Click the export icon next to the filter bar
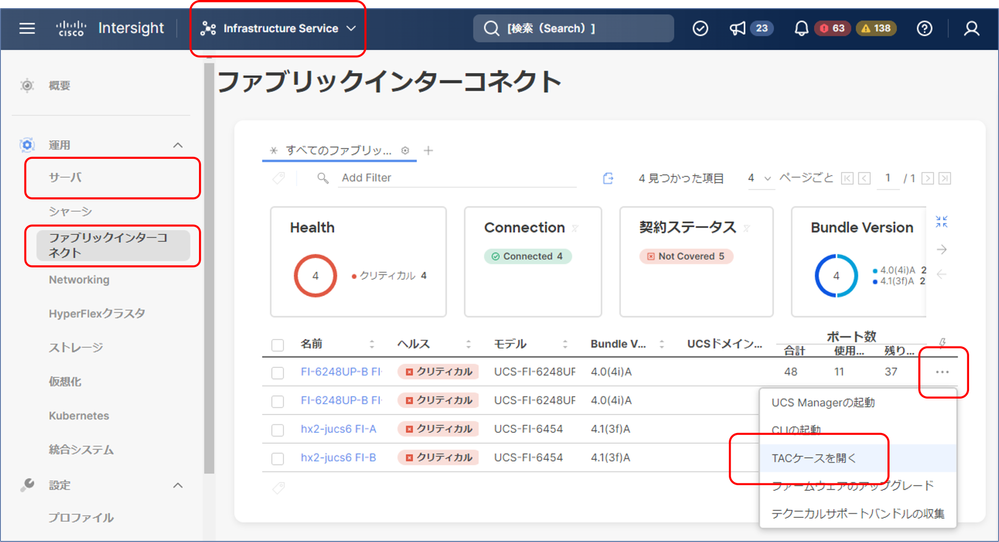The height and width of the screenshot is (542, 999). (608, 178)
